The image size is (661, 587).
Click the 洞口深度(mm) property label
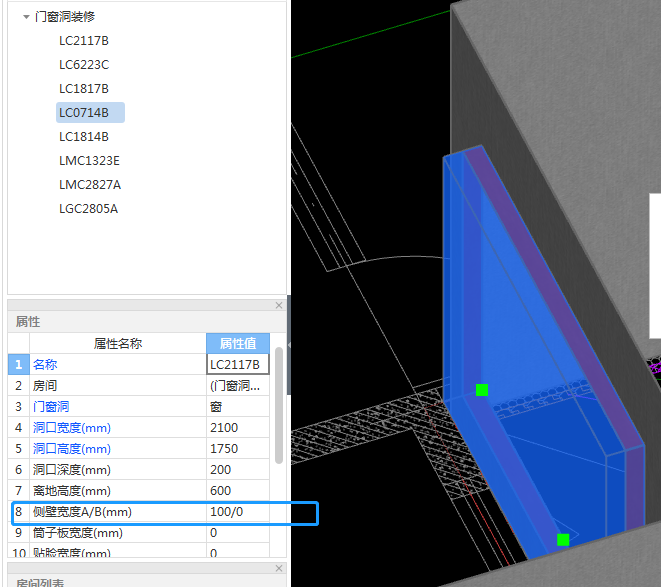(72, 469)
